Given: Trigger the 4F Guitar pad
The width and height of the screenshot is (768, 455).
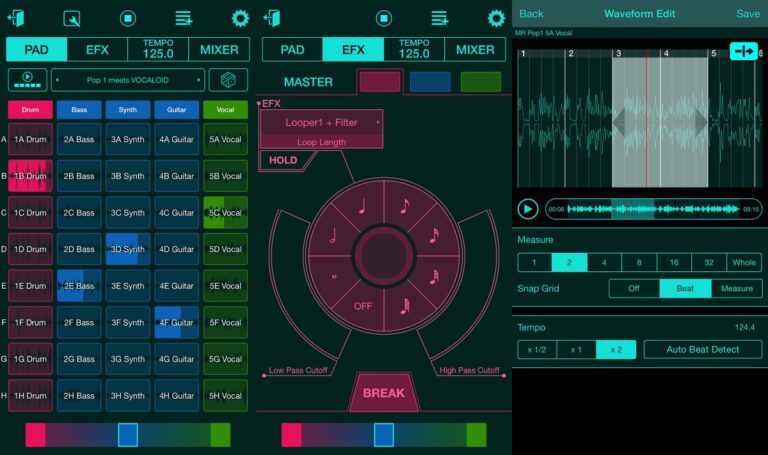Looking at the screenshot, I should pos(176,323).
